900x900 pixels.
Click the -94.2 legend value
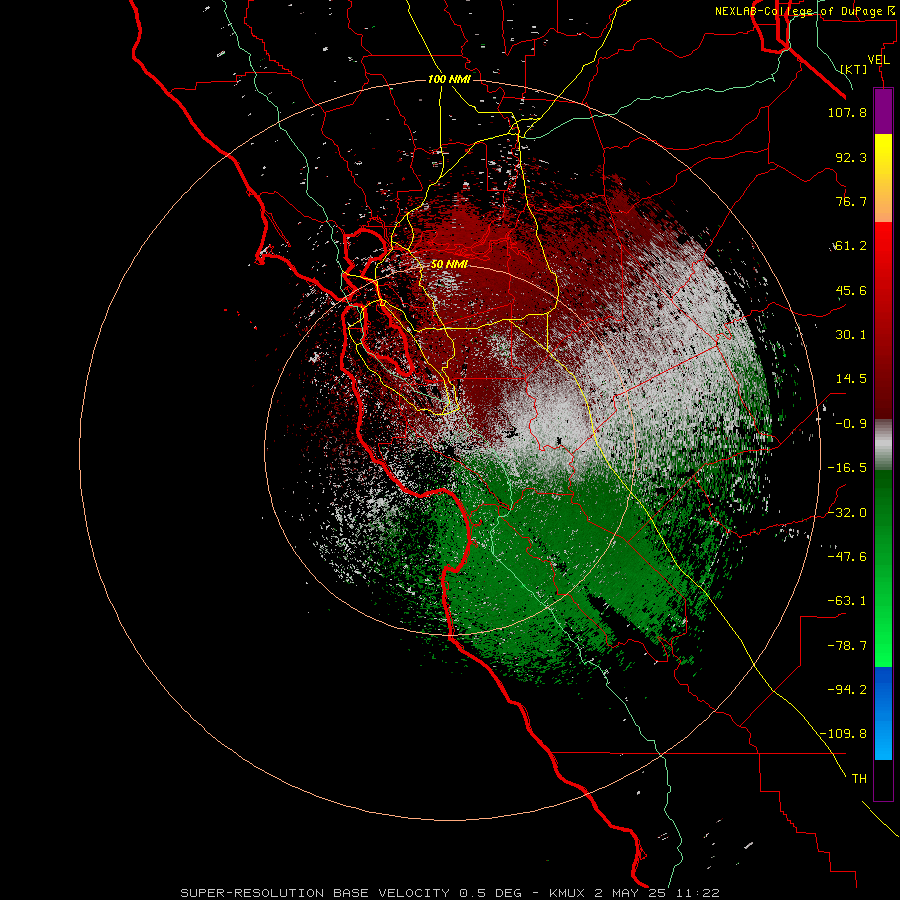click(x=847, y=690)
